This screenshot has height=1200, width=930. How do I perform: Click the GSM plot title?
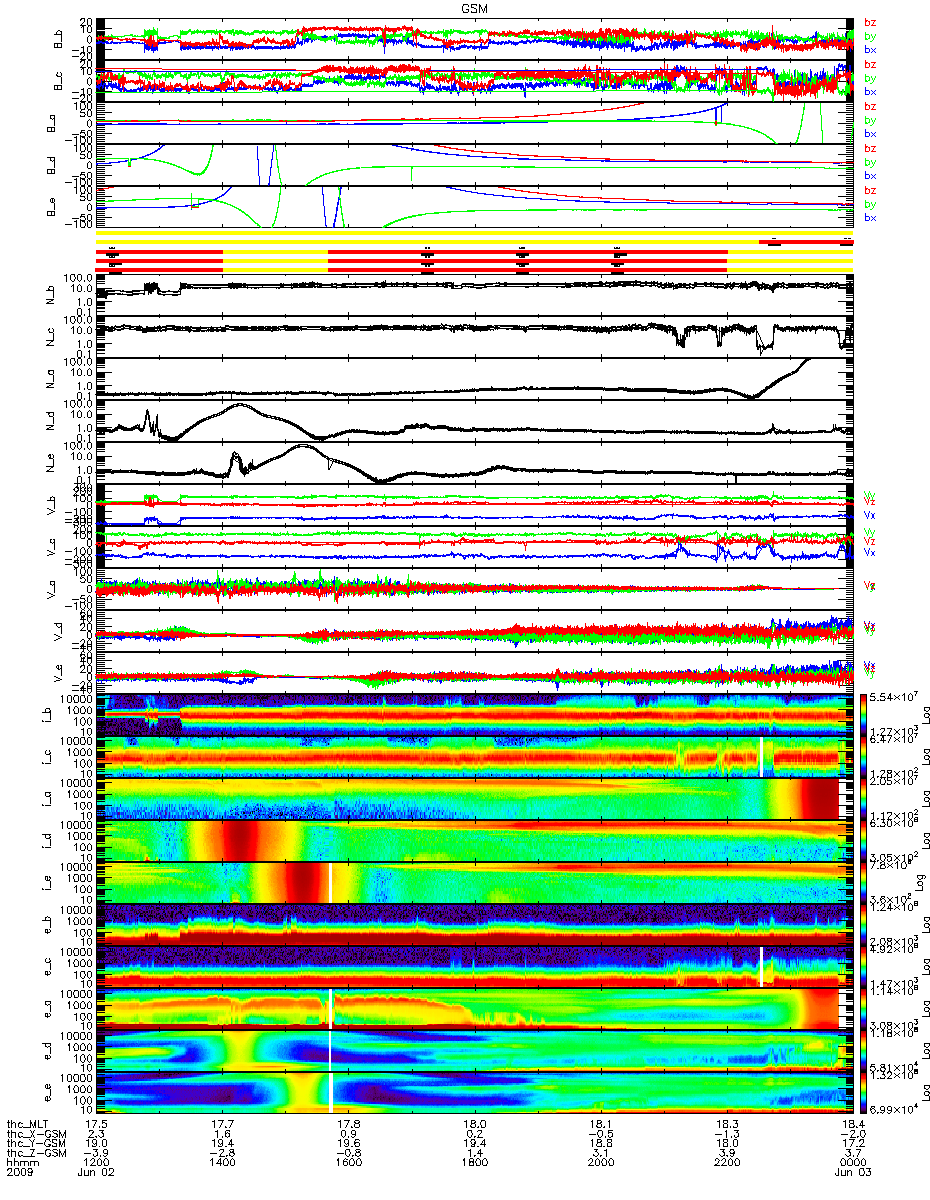pyautogui.click(x=474, y=7)
